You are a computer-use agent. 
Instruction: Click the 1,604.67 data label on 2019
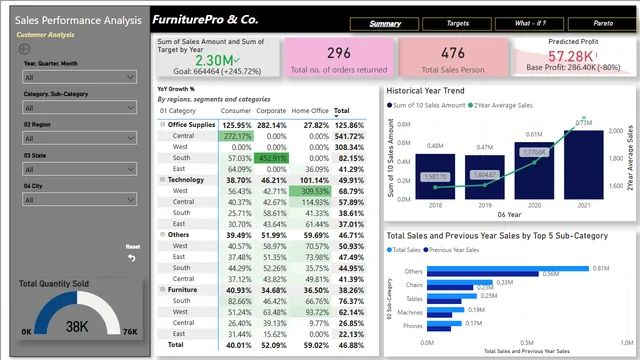pos(485,175)
